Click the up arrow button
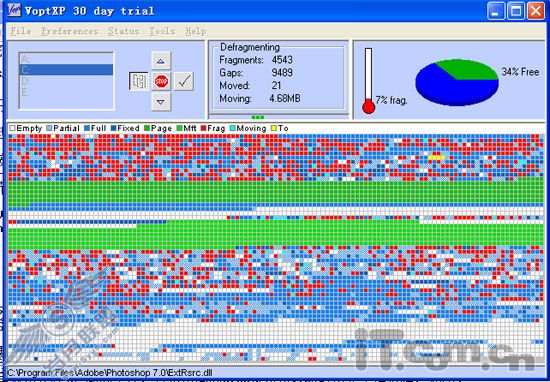This screenshot has height=382, width=550. point(161,61)
